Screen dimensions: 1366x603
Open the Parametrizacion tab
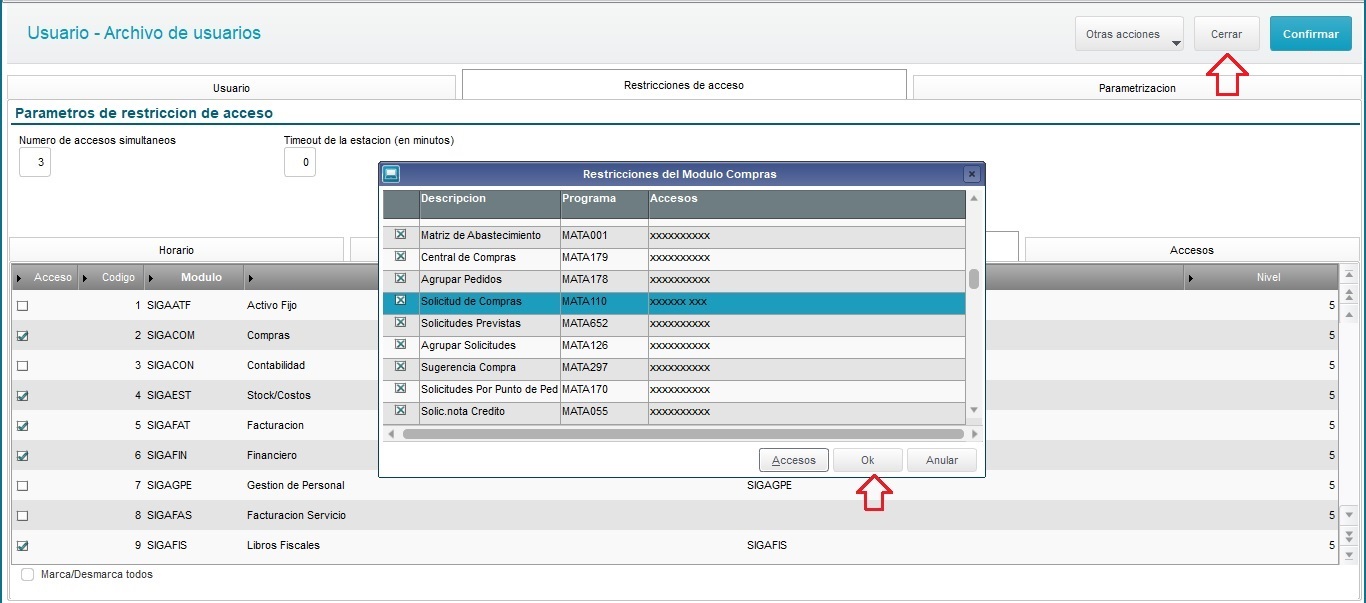coord(1137,88)
